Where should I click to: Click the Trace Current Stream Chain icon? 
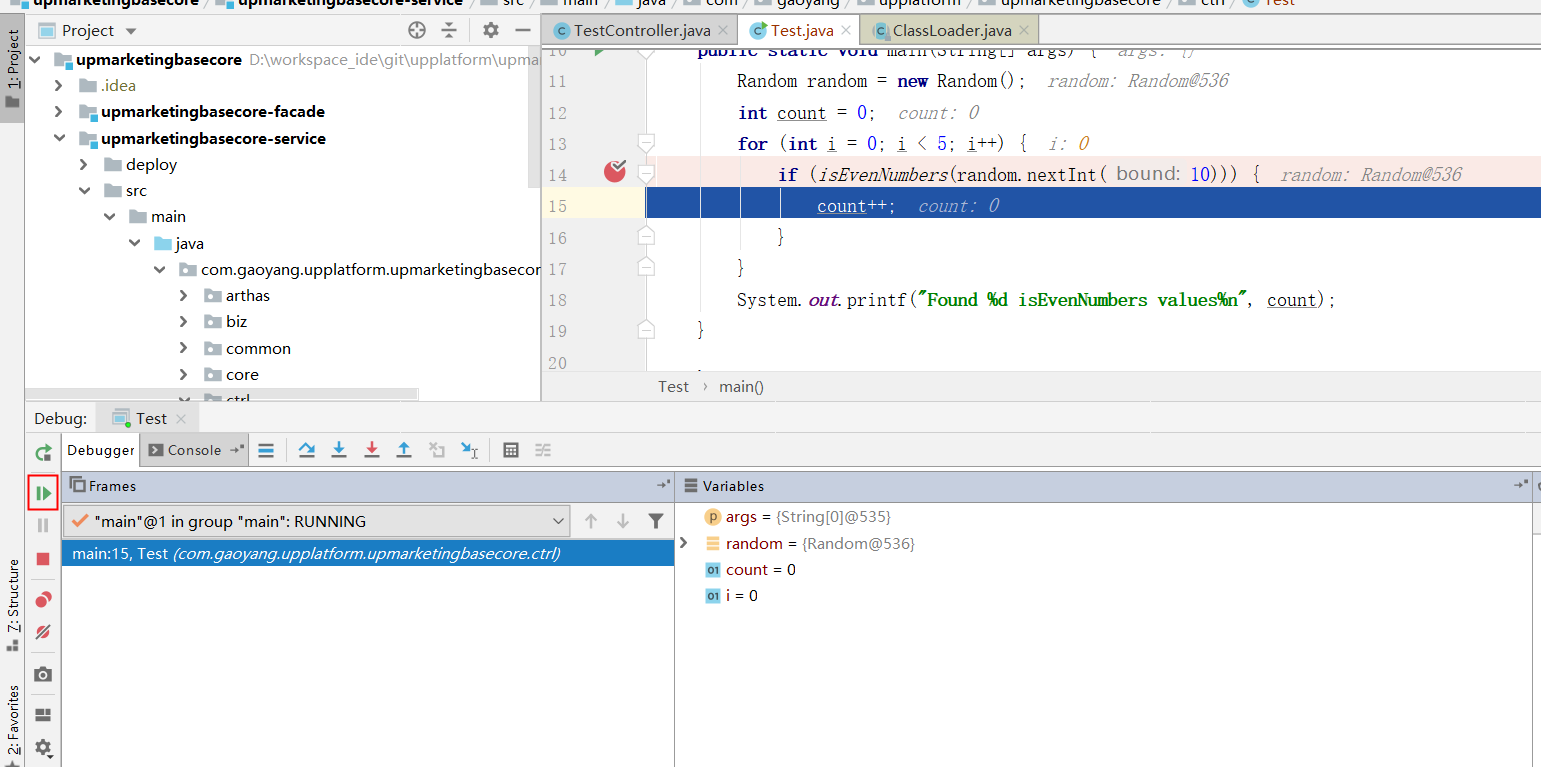coord(543,450)
